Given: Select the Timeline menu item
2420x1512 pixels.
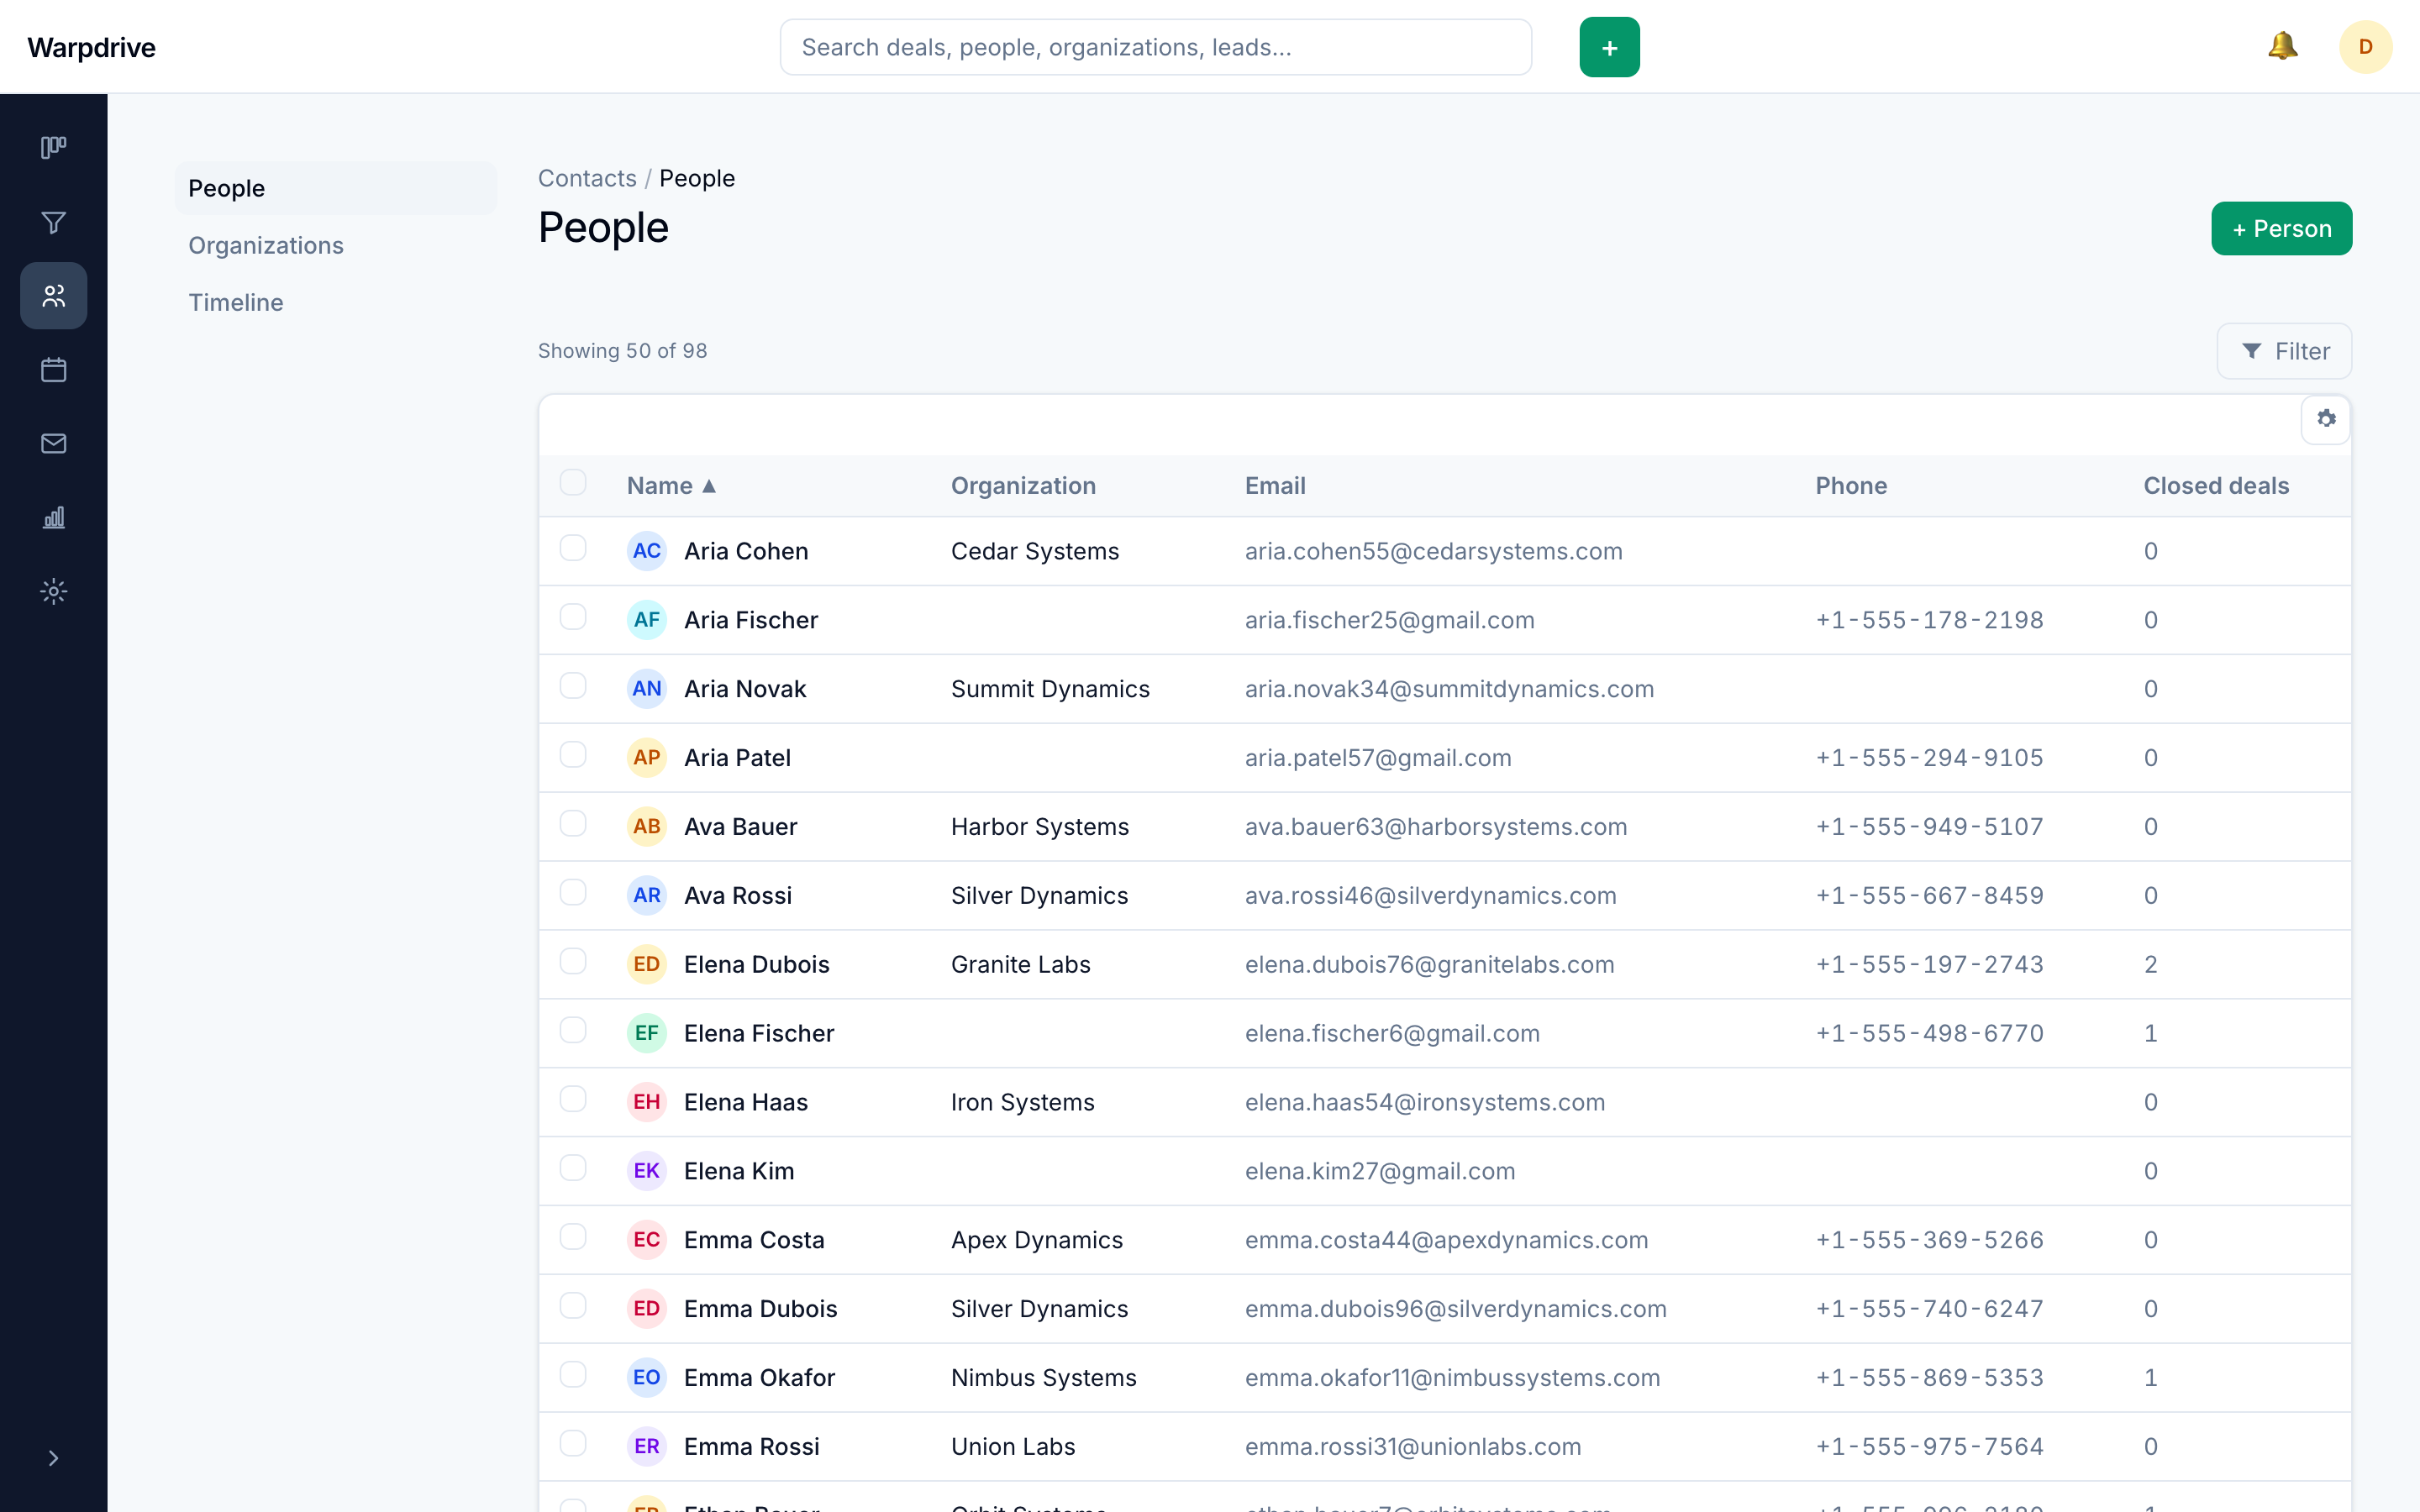Looking at the screenshot, I should [x=335, y=302].
